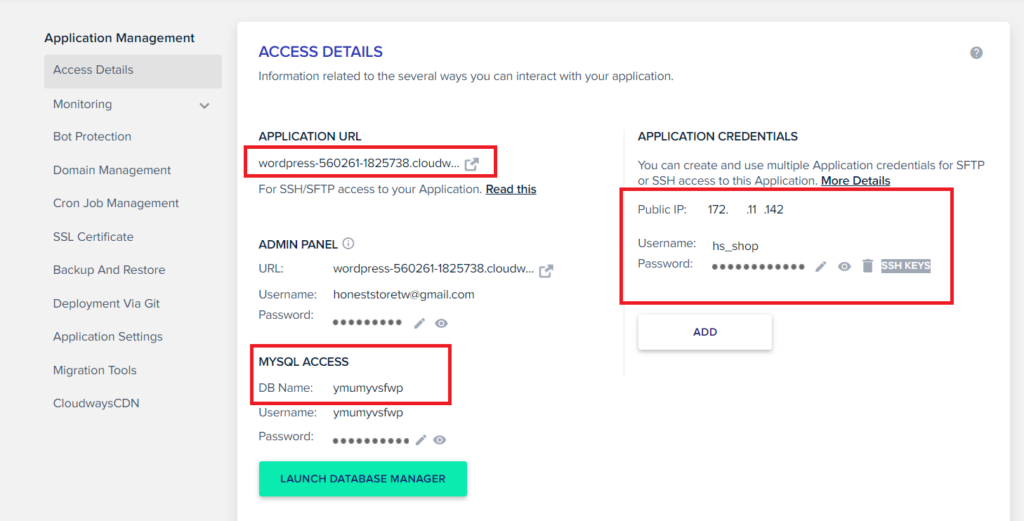This screenshot has width=1024, height=521.
Task: Open the Admin Panel URL external link icon
Action: pyautogui.click(x=546, y=270)
